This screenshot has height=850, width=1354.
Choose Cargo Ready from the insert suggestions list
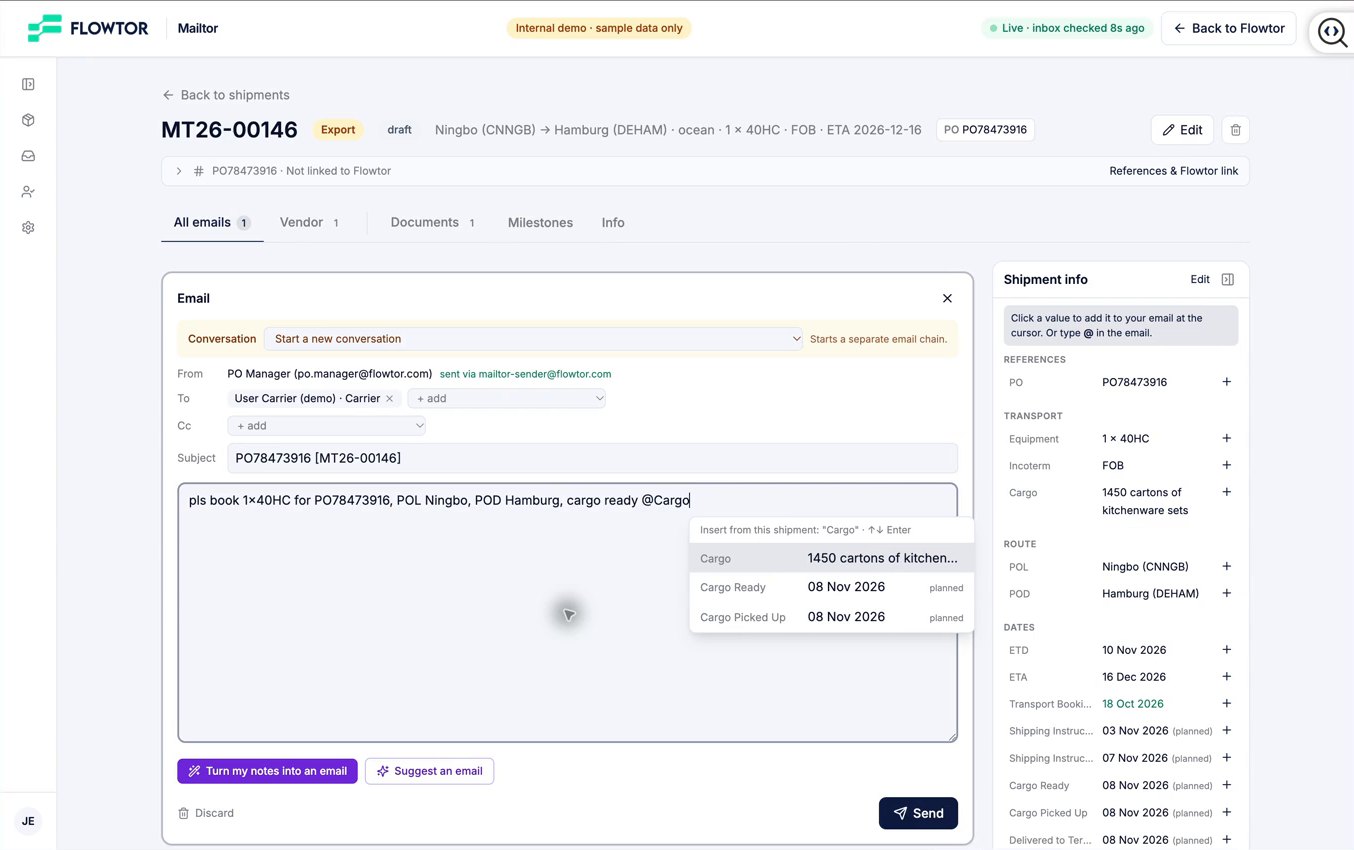[x=831, y=587]
